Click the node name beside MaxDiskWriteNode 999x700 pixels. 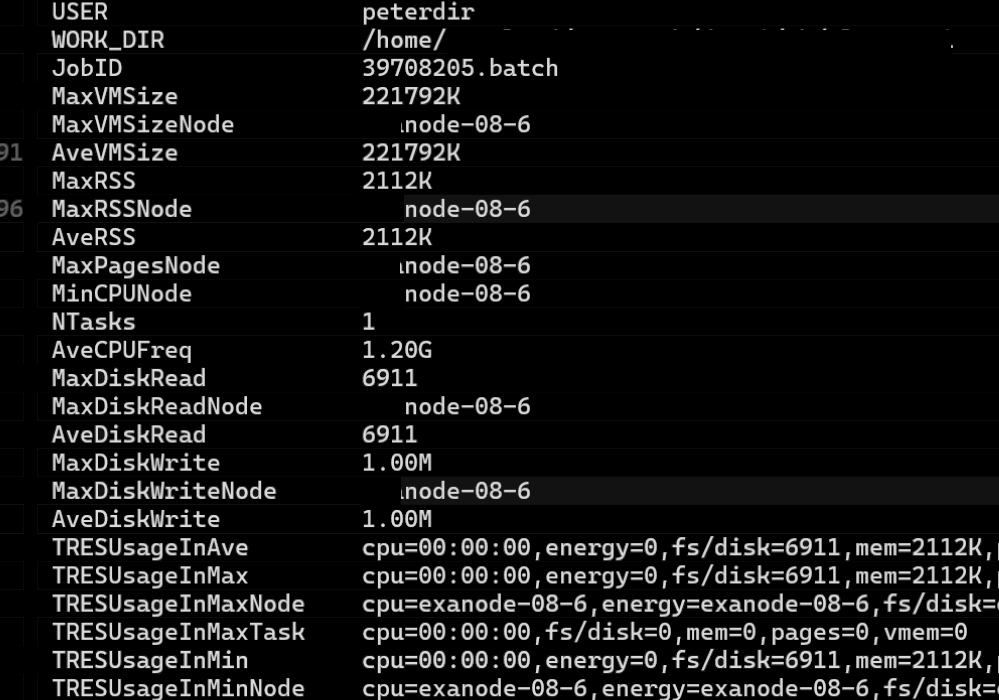coord(466,491)
